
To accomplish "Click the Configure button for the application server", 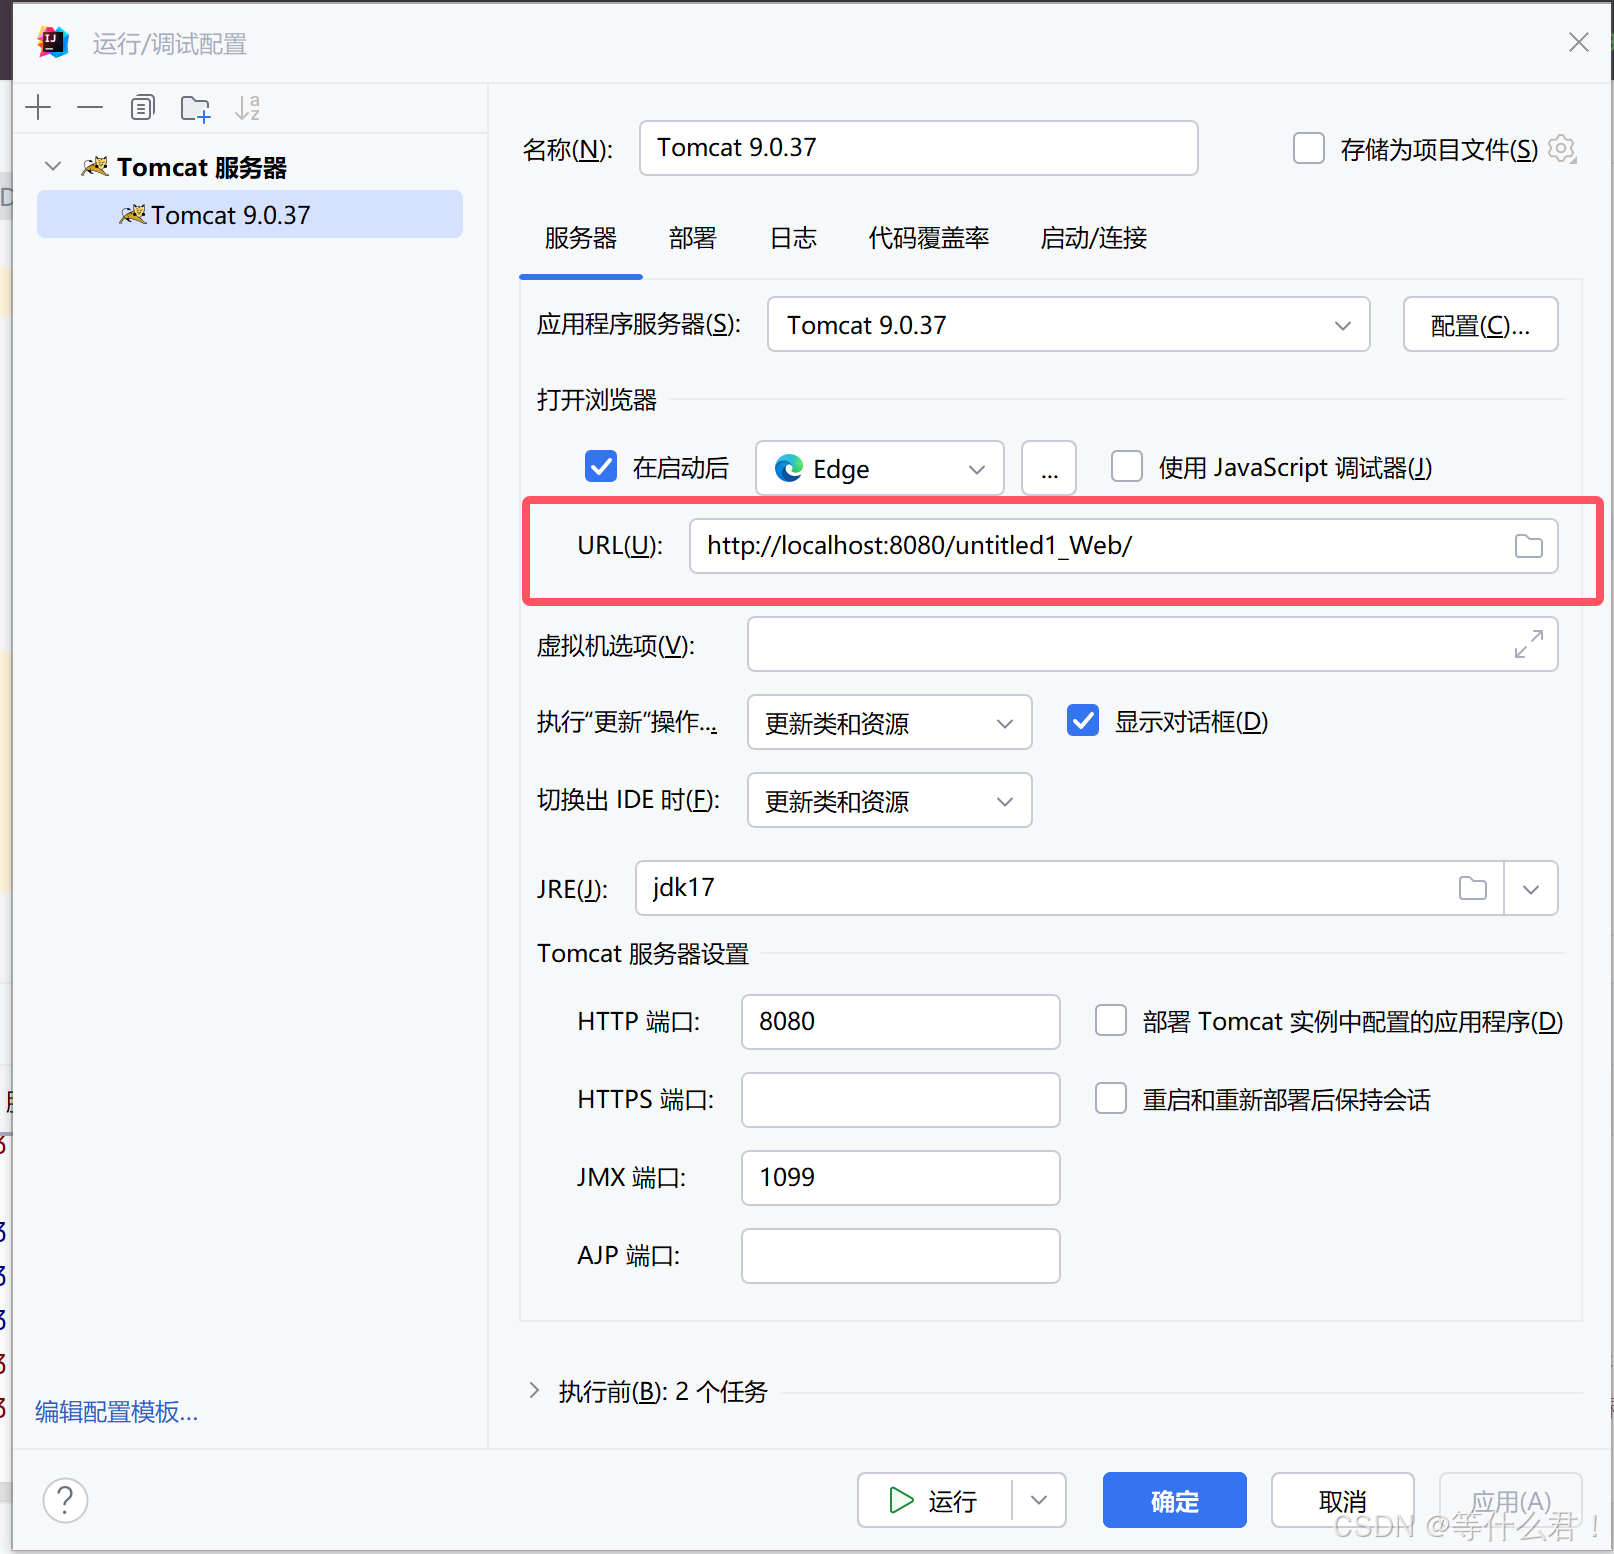I will pos(1480,324).
